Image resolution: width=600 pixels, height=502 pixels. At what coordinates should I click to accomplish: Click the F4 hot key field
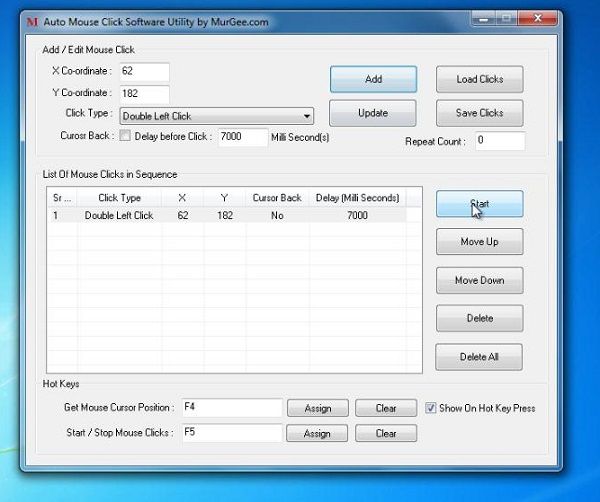(232, 408)
